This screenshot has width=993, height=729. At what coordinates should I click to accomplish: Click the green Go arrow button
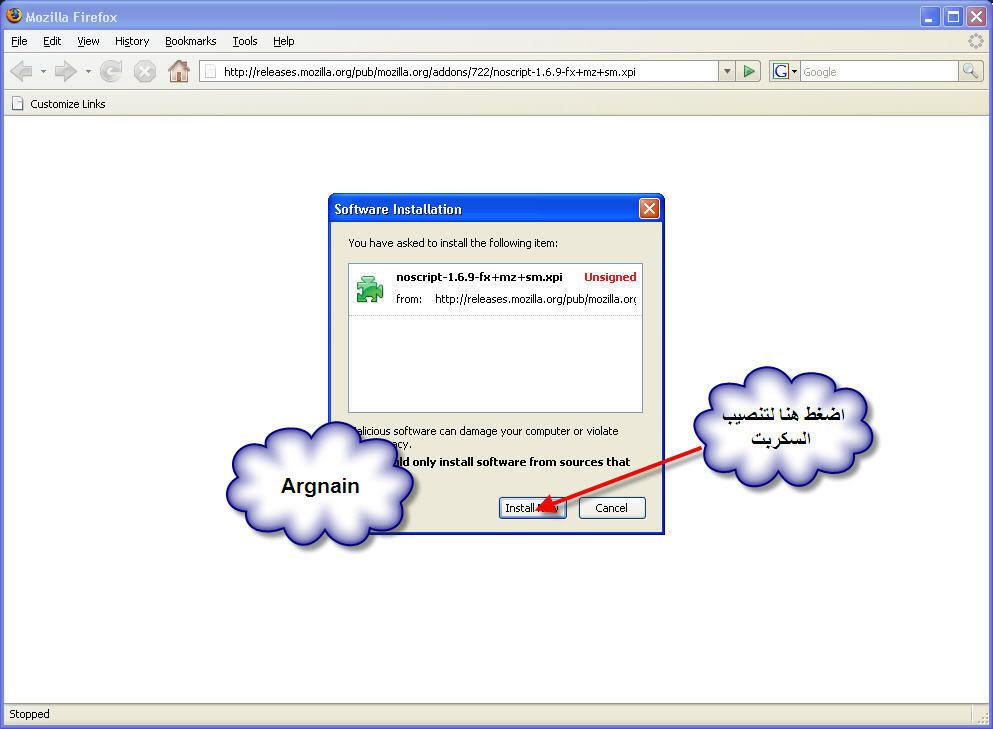(x=749, y=71)
